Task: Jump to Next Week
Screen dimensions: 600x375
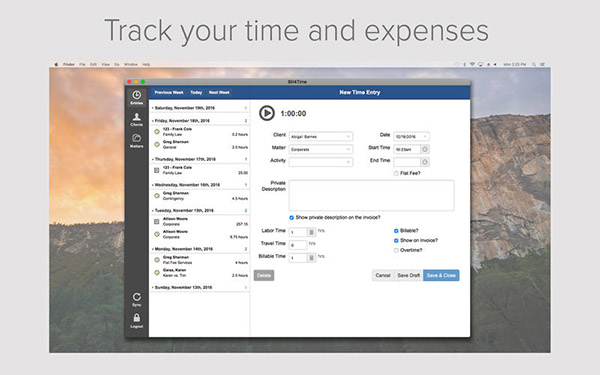Action: coord(219,92)
